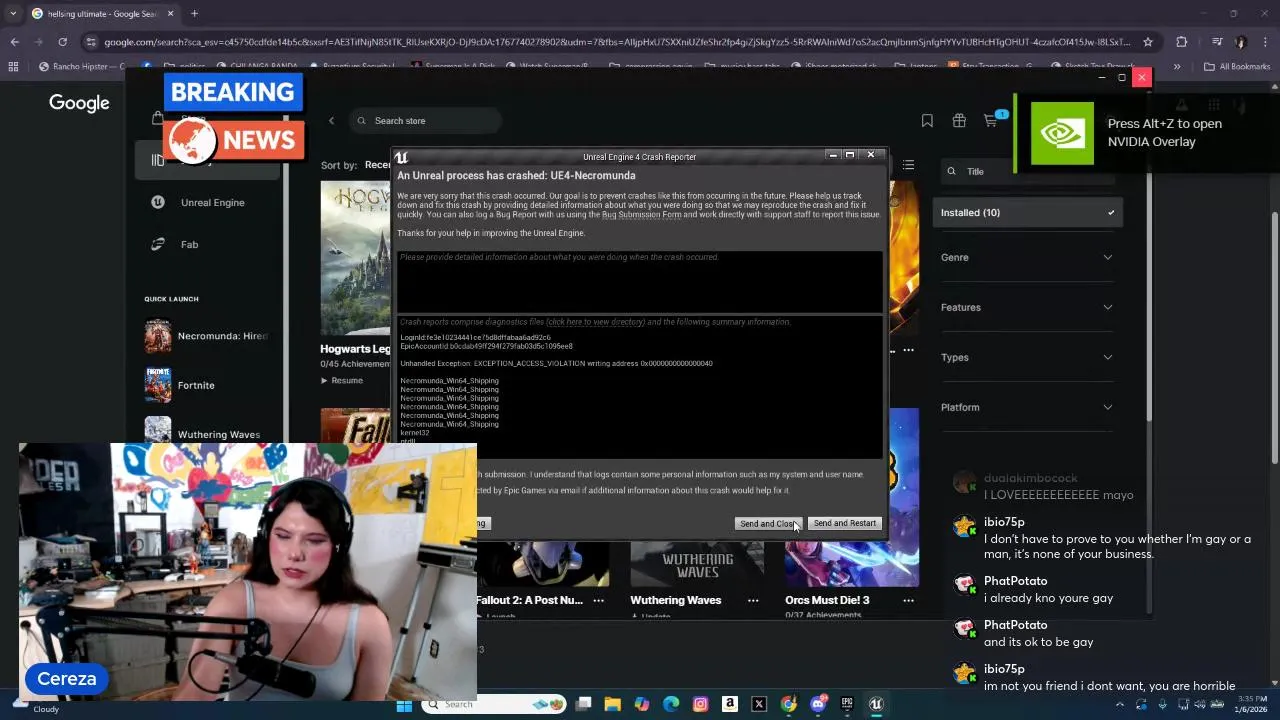This screenshot has height=720, width=1280.
Task: Open Sort by dropdown in library
Action: pyautogui.click(x=357, y=165)
